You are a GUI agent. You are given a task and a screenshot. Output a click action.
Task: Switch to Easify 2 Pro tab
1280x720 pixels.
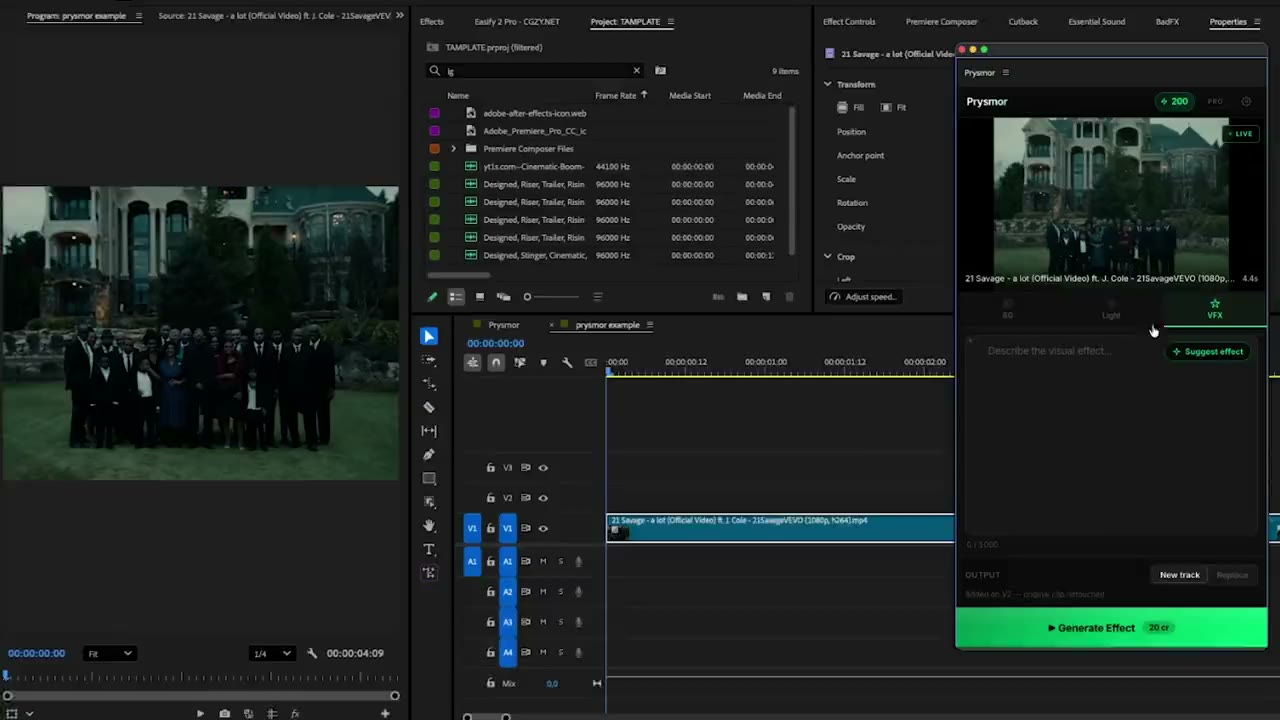(516, 22)
